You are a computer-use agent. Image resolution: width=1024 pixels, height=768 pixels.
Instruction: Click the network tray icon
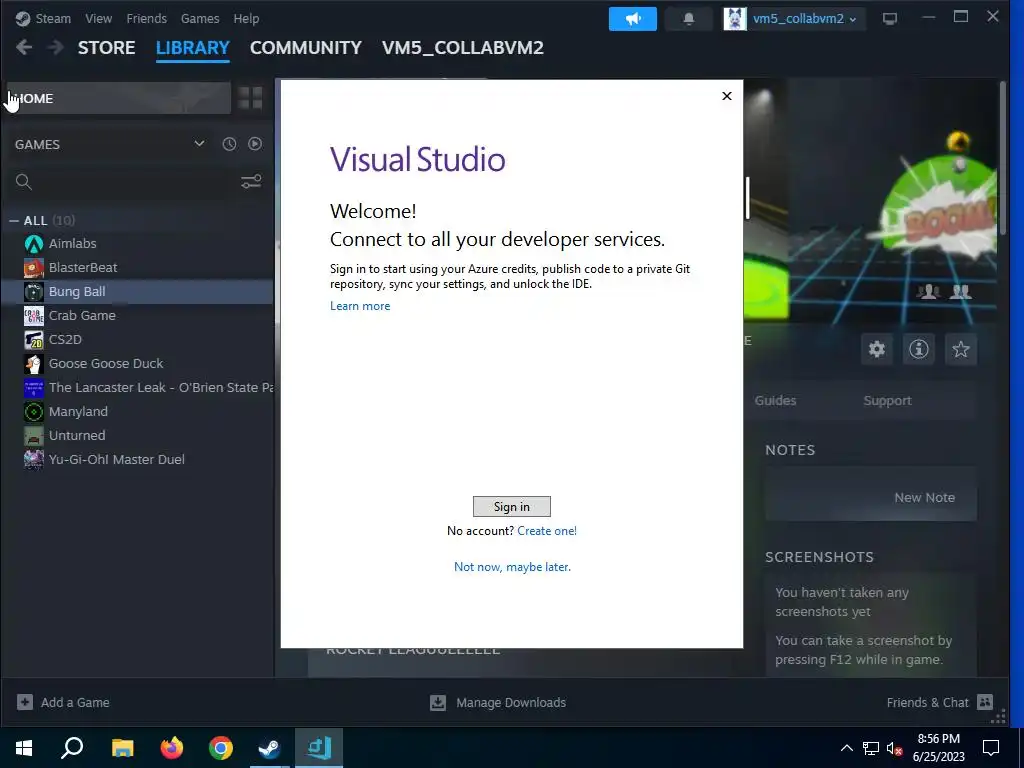coord(871,748)
